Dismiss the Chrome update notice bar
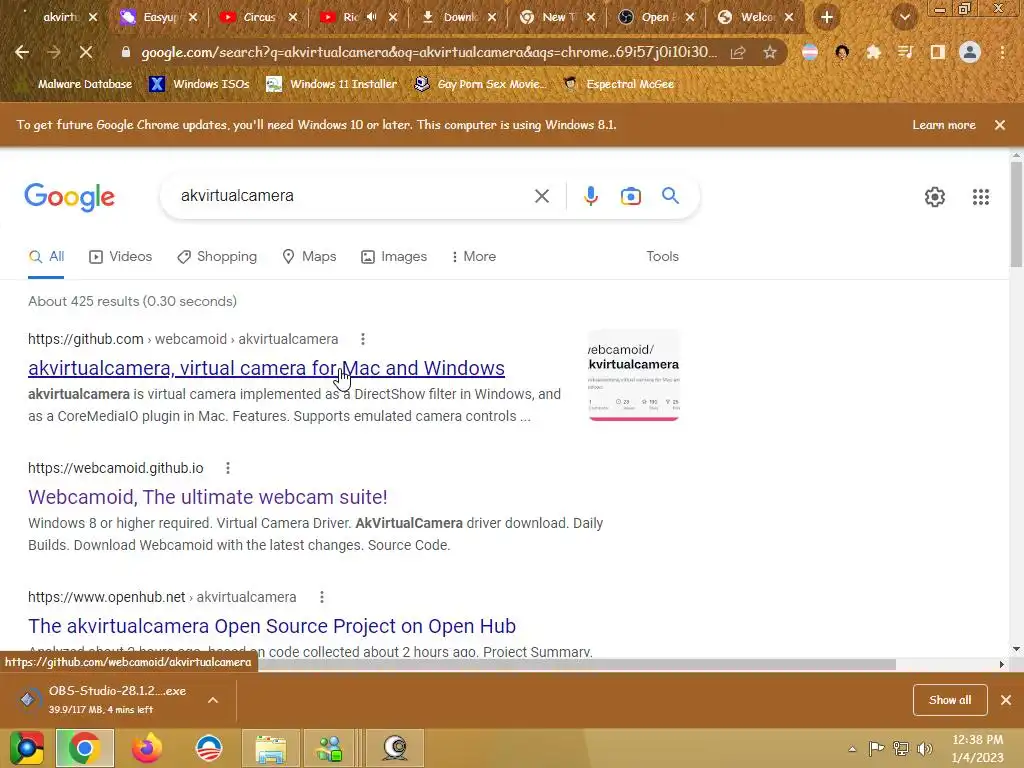 click(x=999, y=125)
